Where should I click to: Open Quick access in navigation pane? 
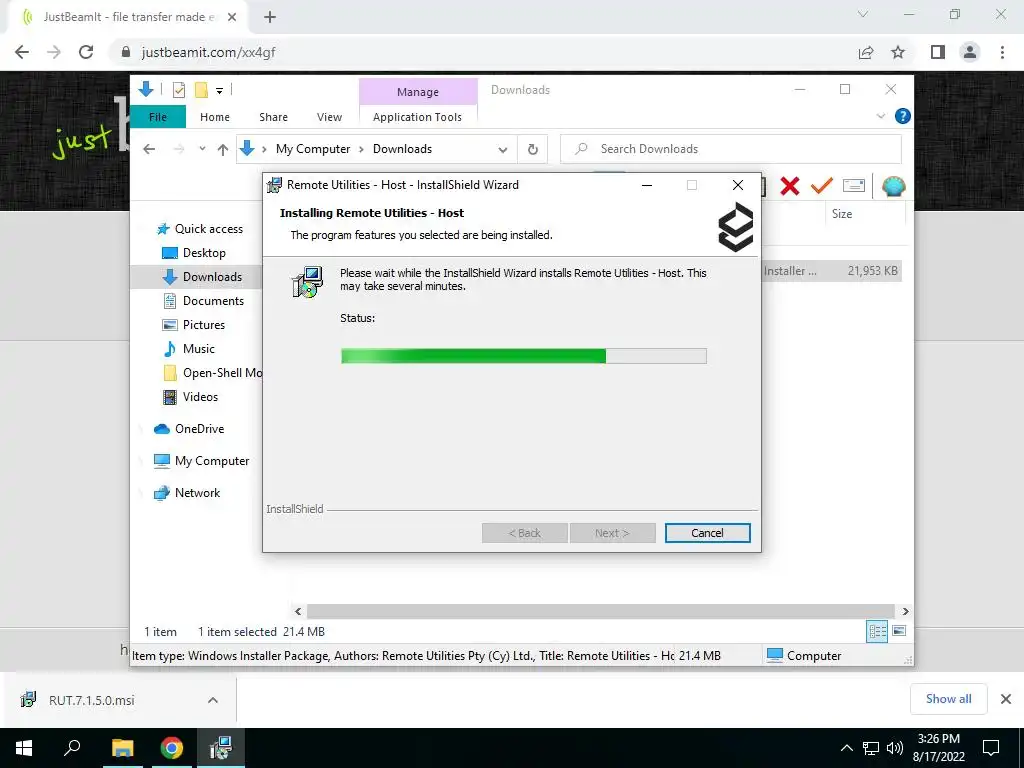[x=199, y=229]
